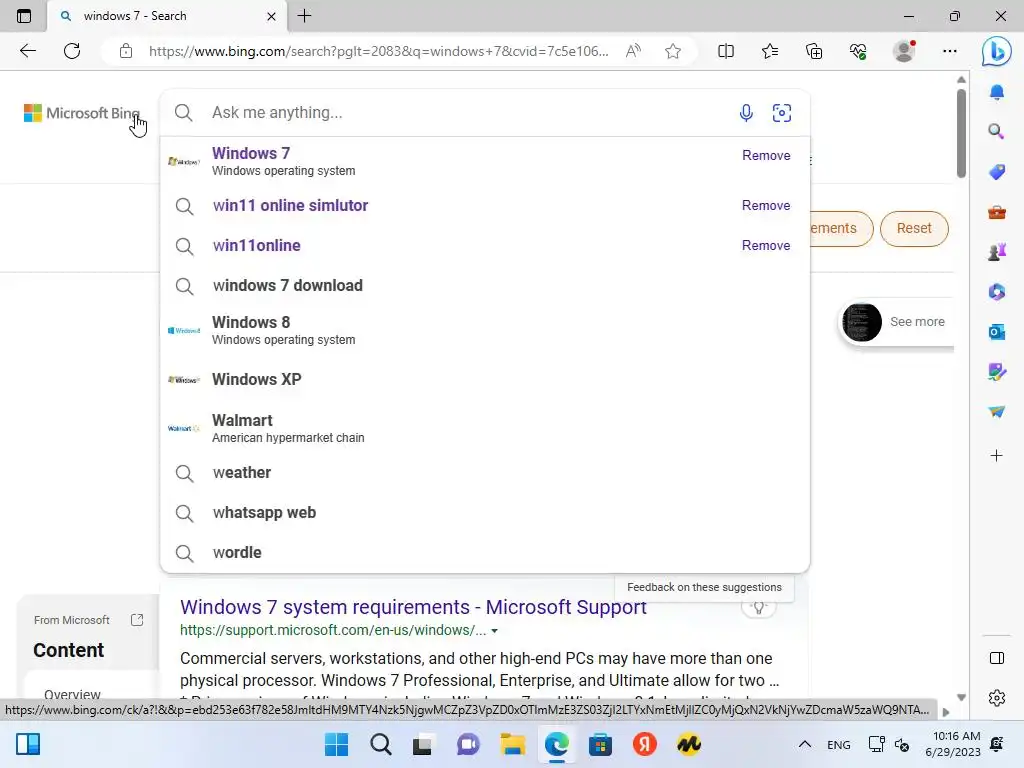Toggle split screen view
Image resolution: width=1024 pixels, height=768 pixels.
(726, 51)
